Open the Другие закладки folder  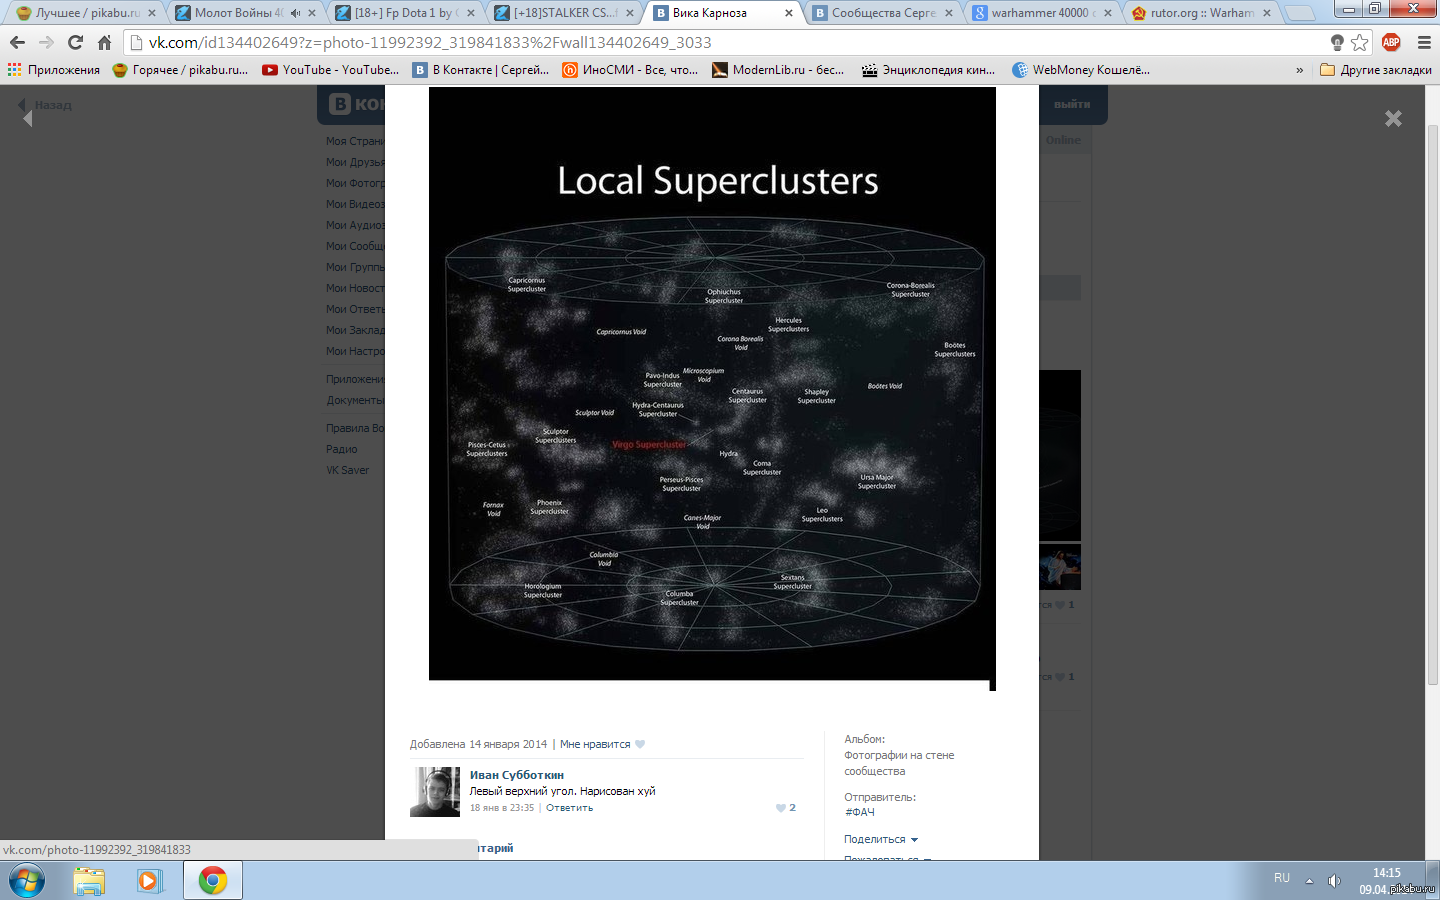[1375, 70]
